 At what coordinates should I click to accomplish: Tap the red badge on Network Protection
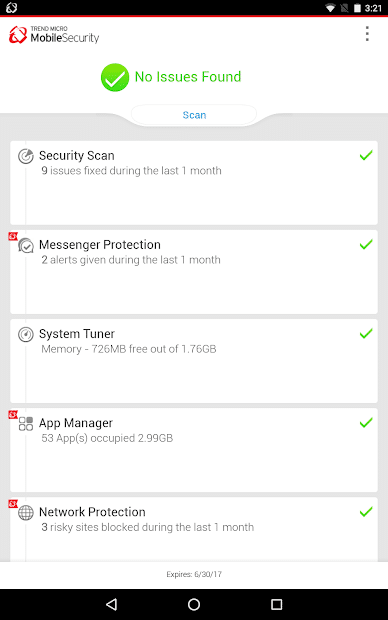[13, 504]
